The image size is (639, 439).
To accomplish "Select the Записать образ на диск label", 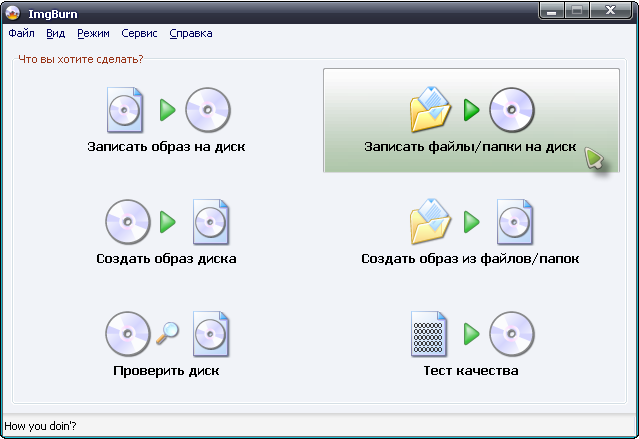I will tap(166, 147).
